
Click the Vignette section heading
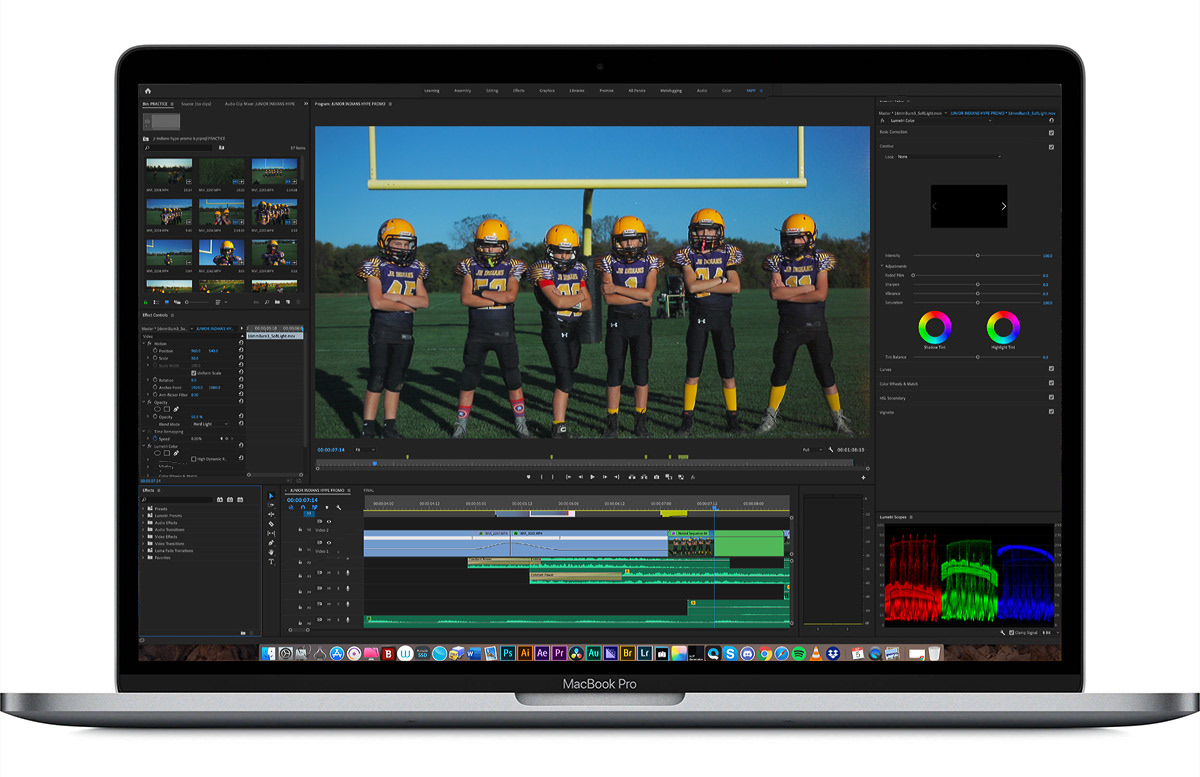pos(886,412)
